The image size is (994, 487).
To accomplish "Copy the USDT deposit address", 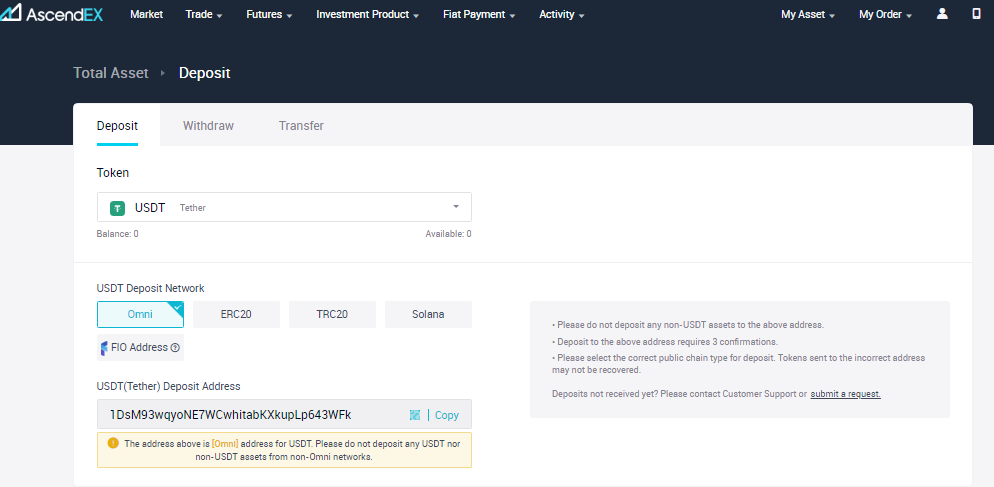I will coord(446,415).
